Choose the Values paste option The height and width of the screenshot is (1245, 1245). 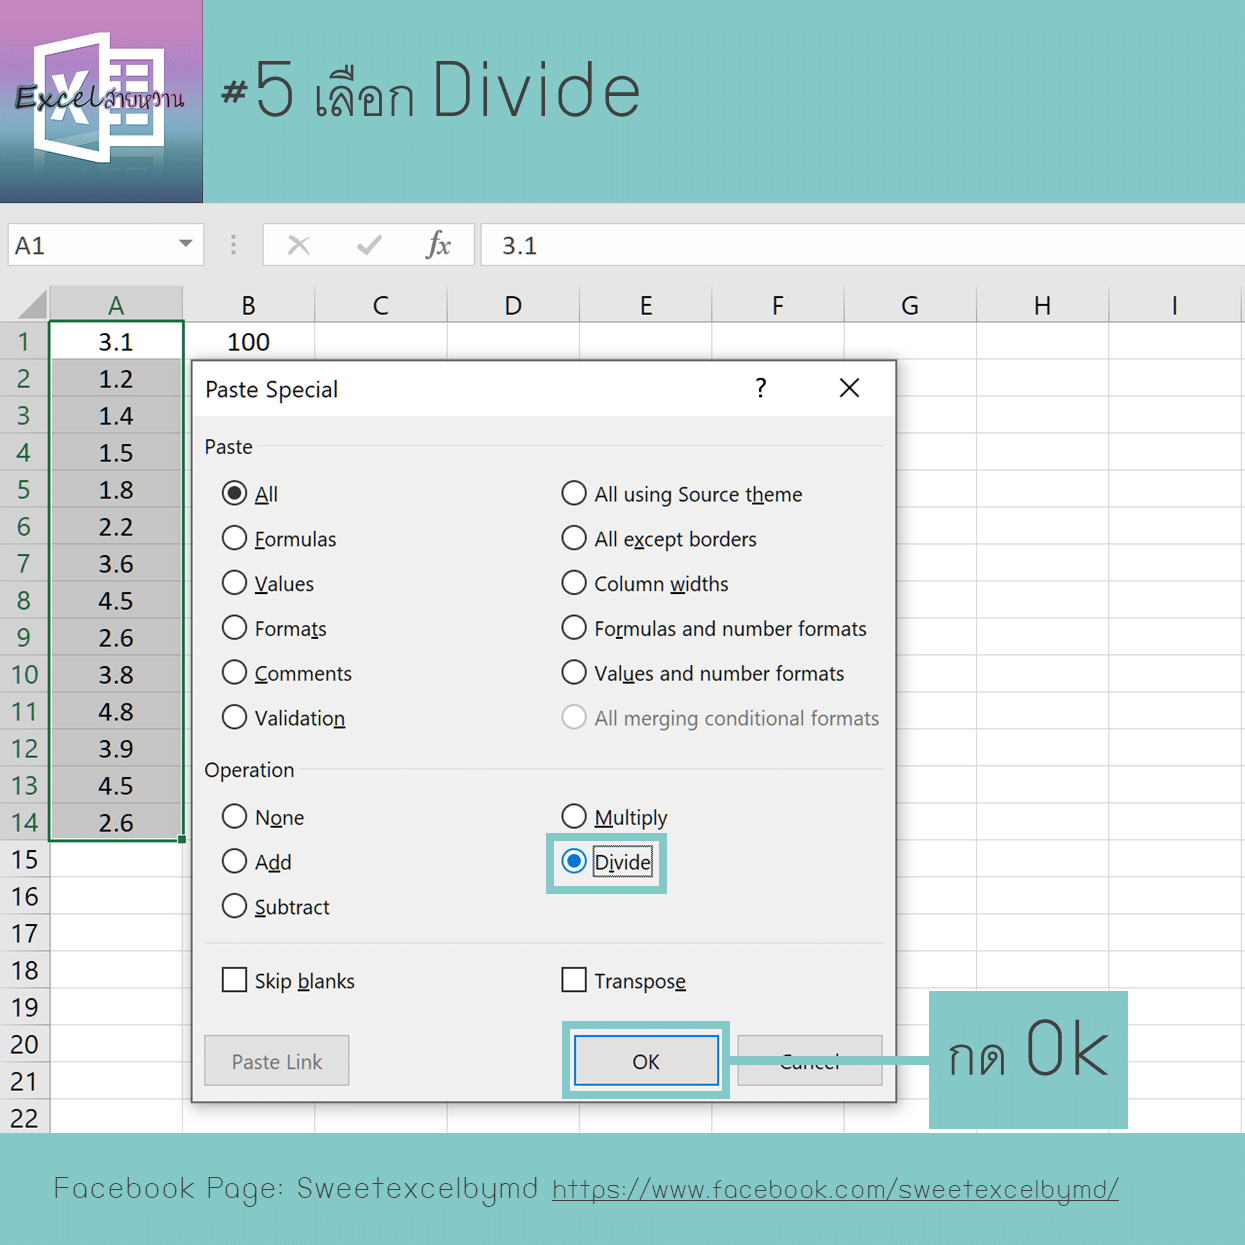(234, 583)
